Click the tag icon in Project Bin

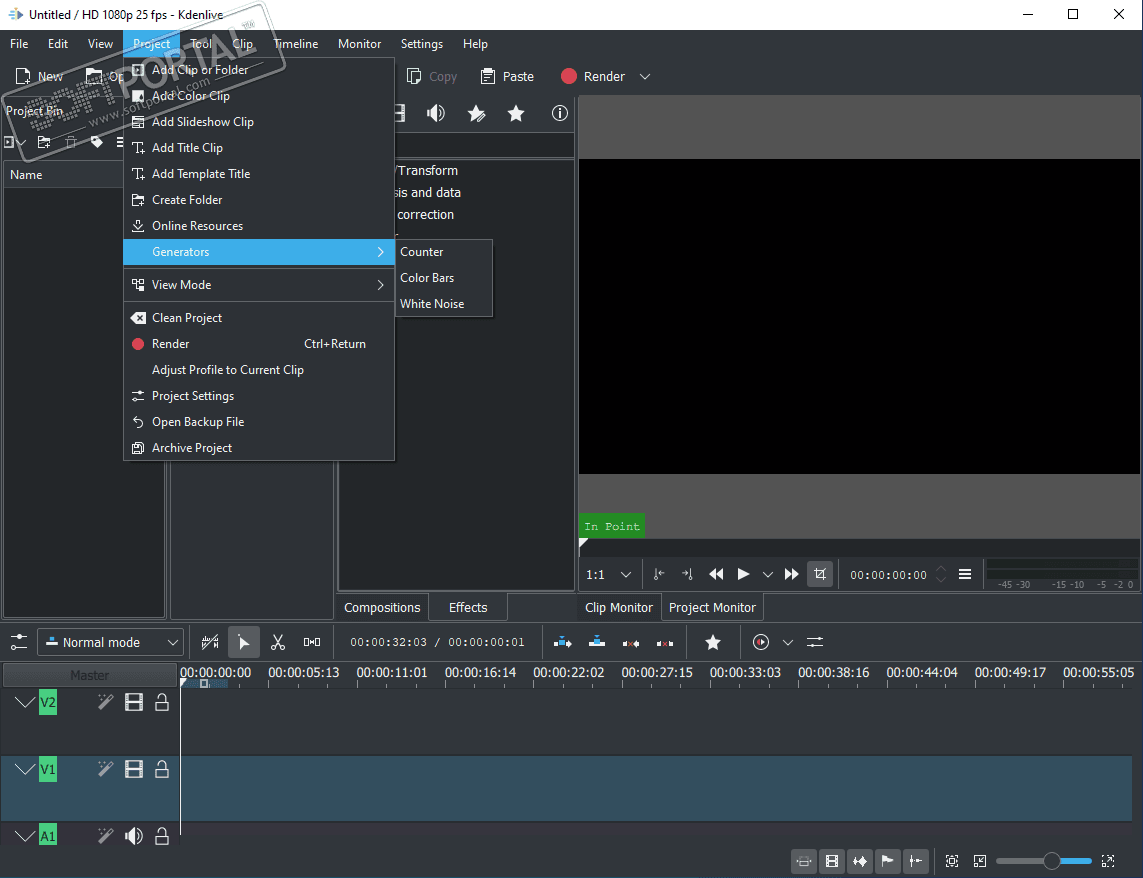[96, 141]
